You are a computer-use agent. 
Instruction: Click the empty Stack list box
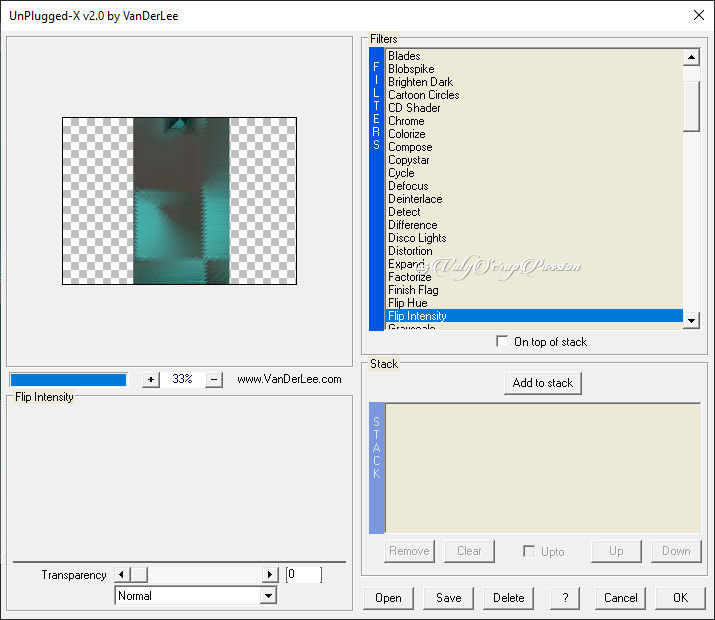(543, 468)
